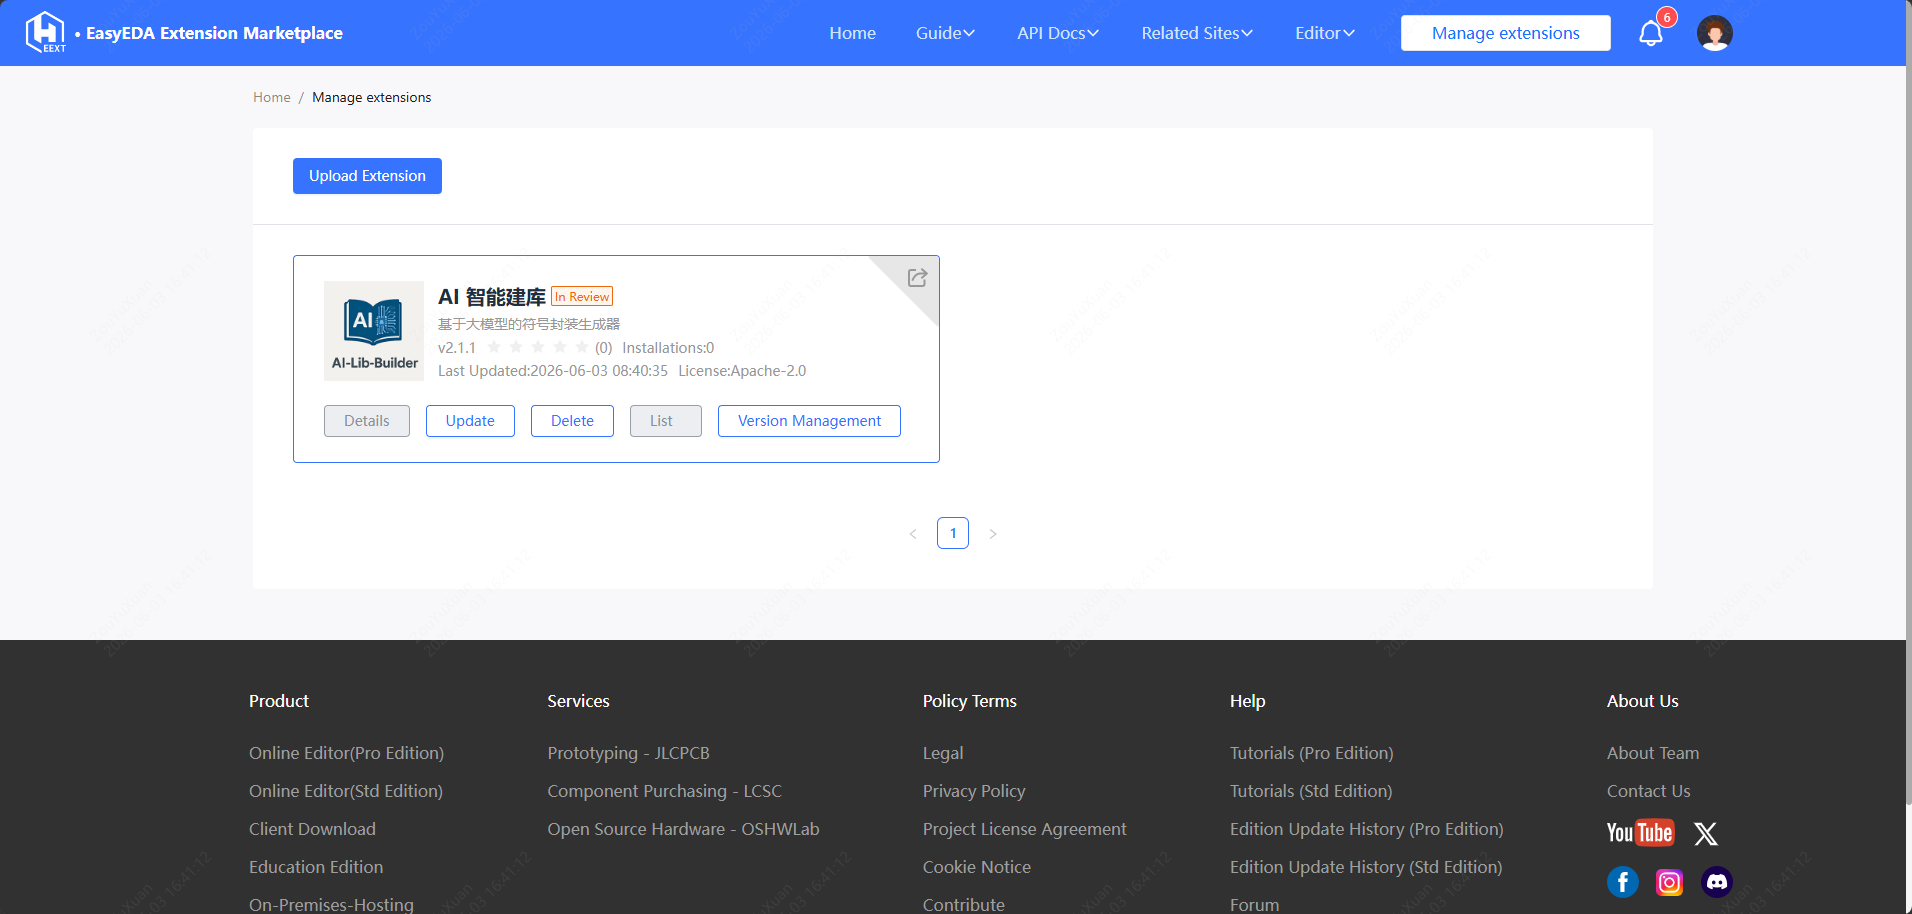Open Project License Agreement link
This screenshot has height=914, width=1912.
tap(1024, 829)
